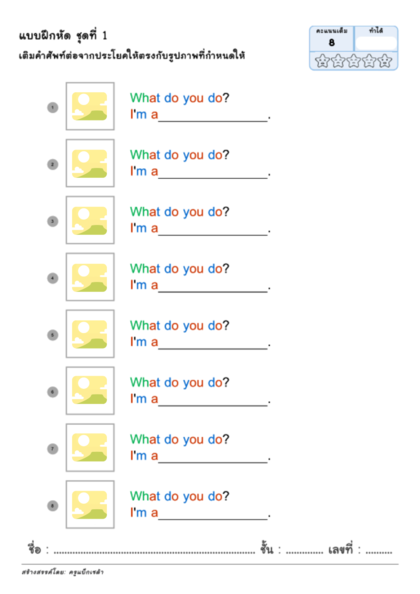Click the empty earned-score box at top right
The height and width of the screenshot is (594, 420).
tap(376, 43)
